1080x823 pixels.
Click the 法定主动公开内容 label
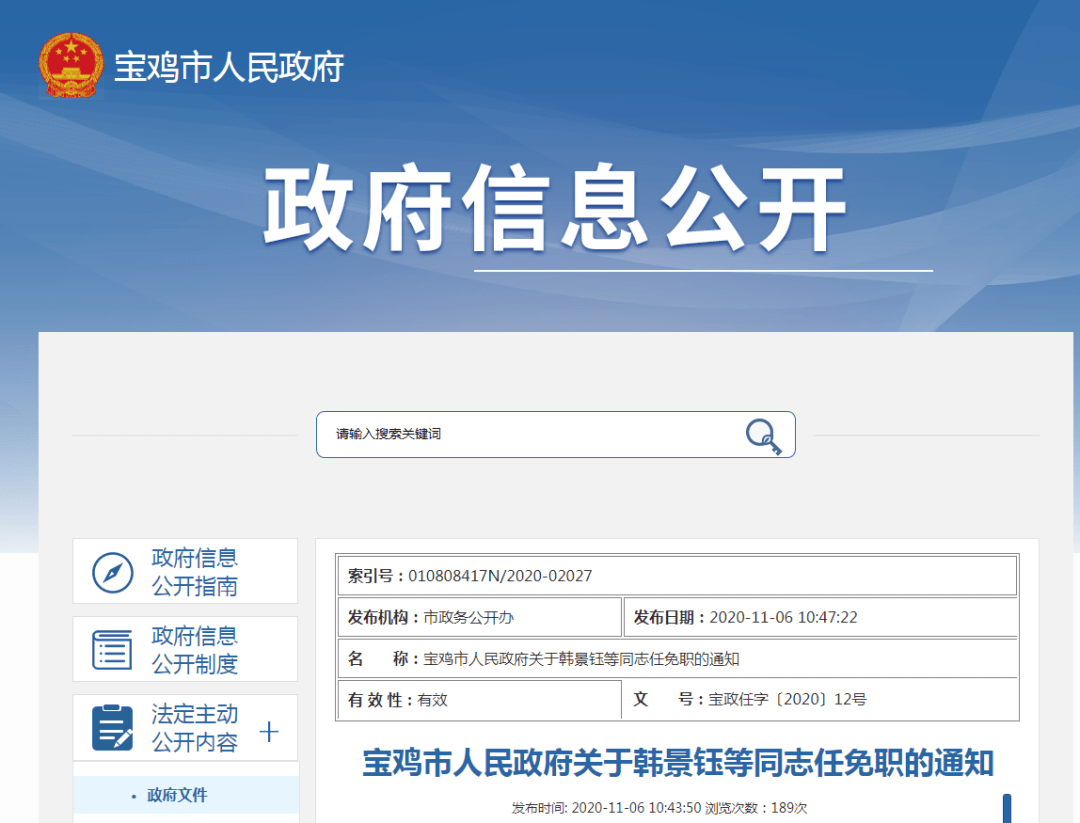[x=195, y=728]
